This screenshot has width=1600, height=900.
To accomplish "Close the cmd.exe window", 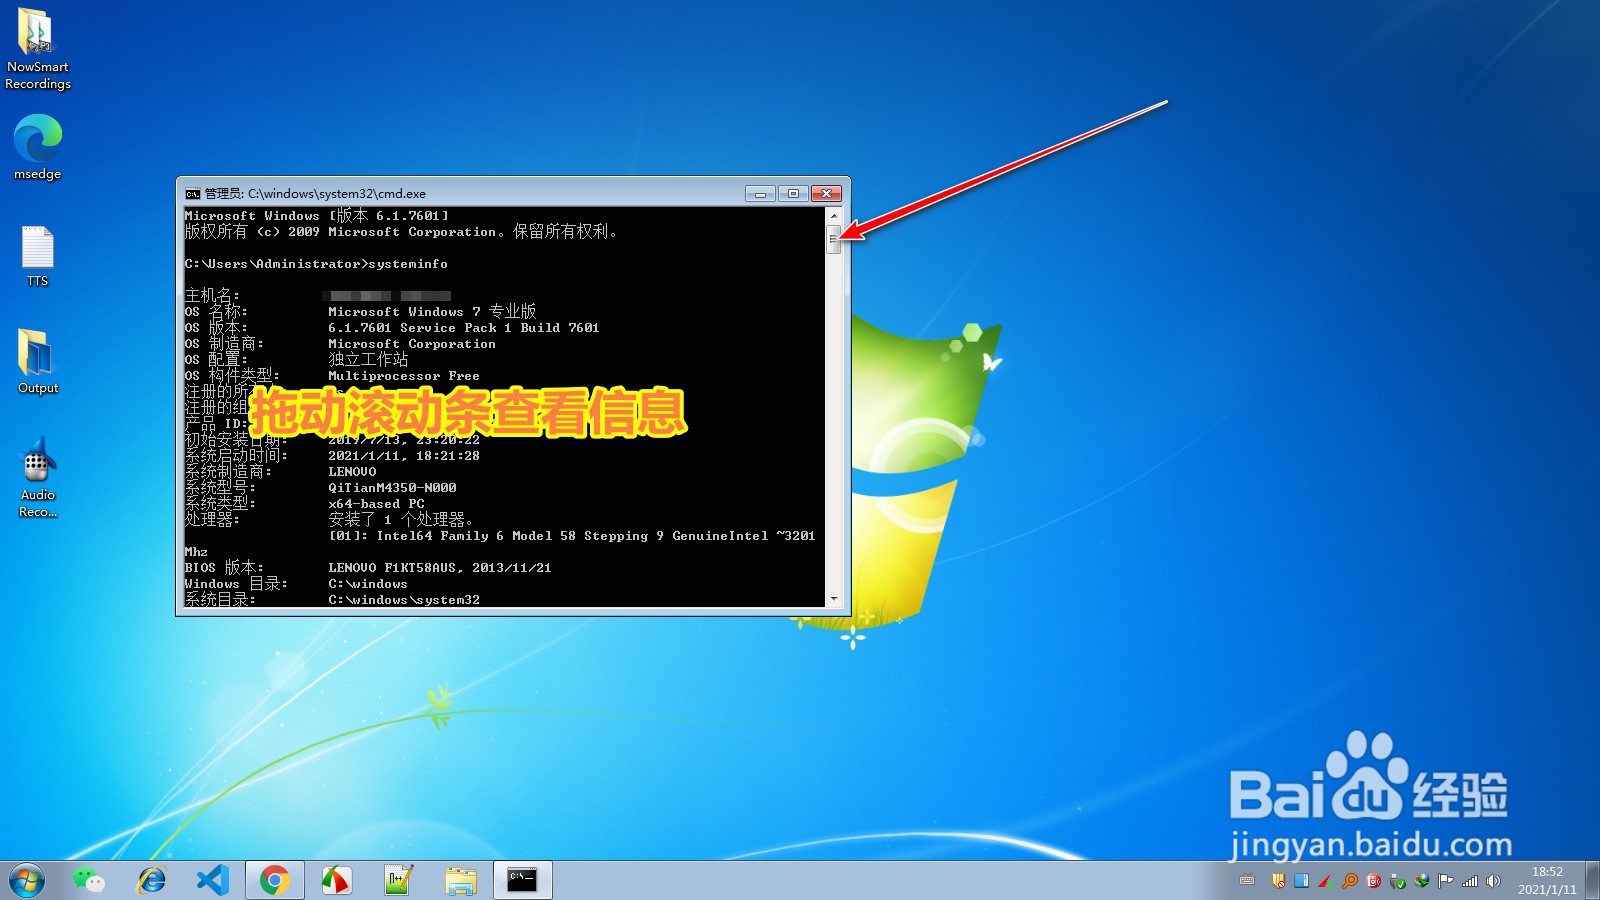I will pyautogui.click(x=826, y=193).
